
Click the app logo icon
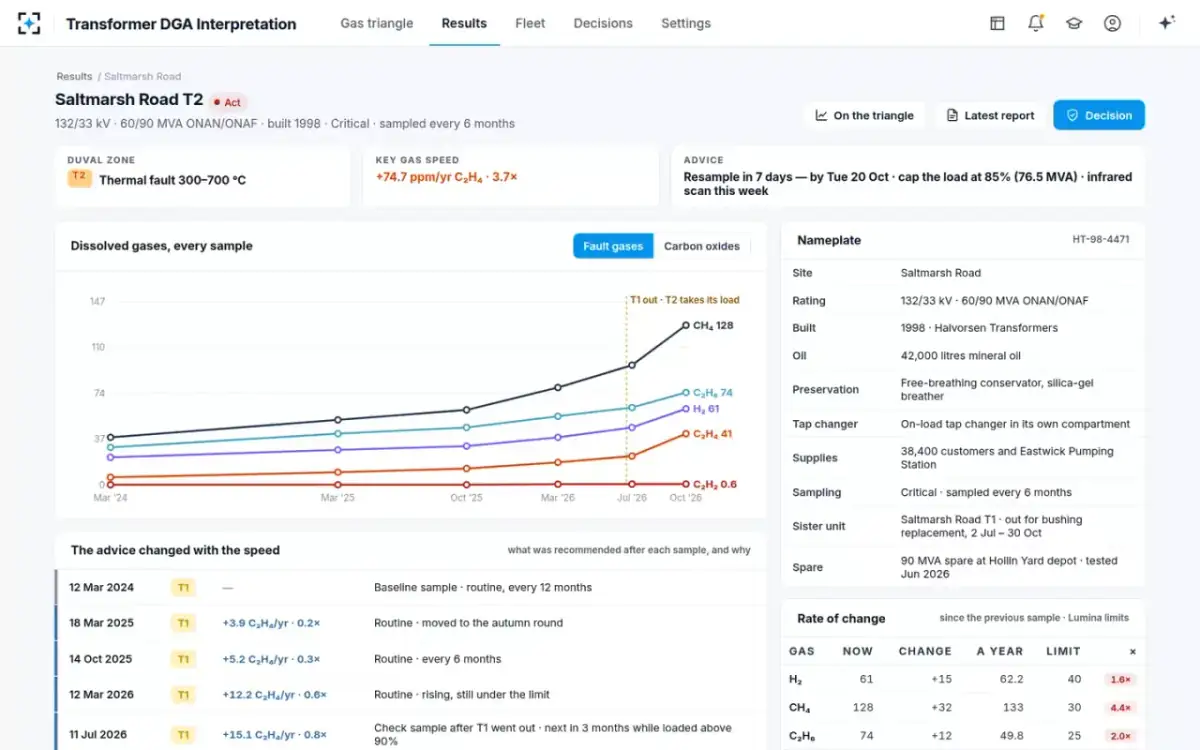click(x=29, y=23)
